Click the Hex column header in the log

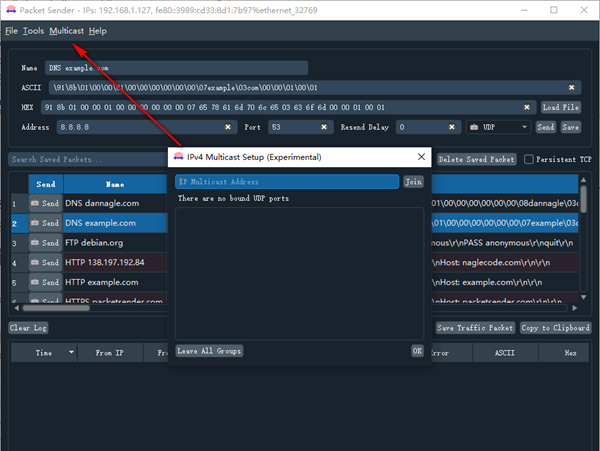(564, 353)
